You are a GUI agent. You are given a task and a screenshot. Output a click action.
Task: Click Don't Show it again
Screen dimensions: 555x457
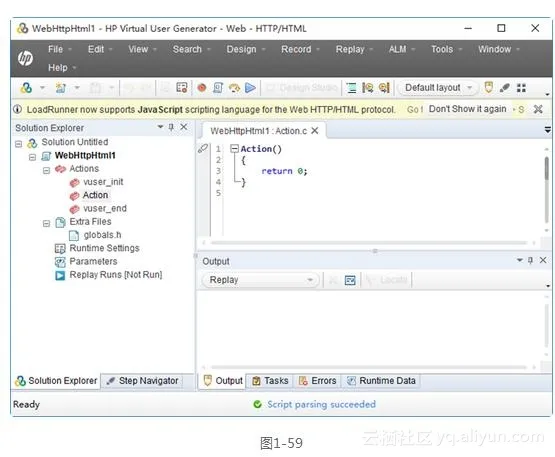click(467, 109)
